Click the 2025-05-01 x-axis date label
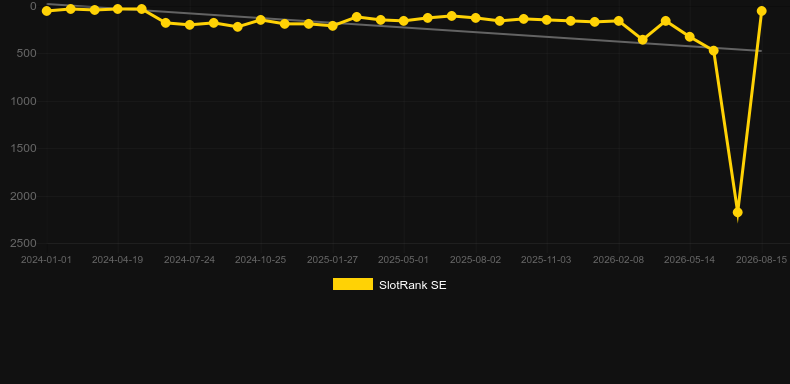This screenshot has height=384, width=790. (x=404, y=260)
